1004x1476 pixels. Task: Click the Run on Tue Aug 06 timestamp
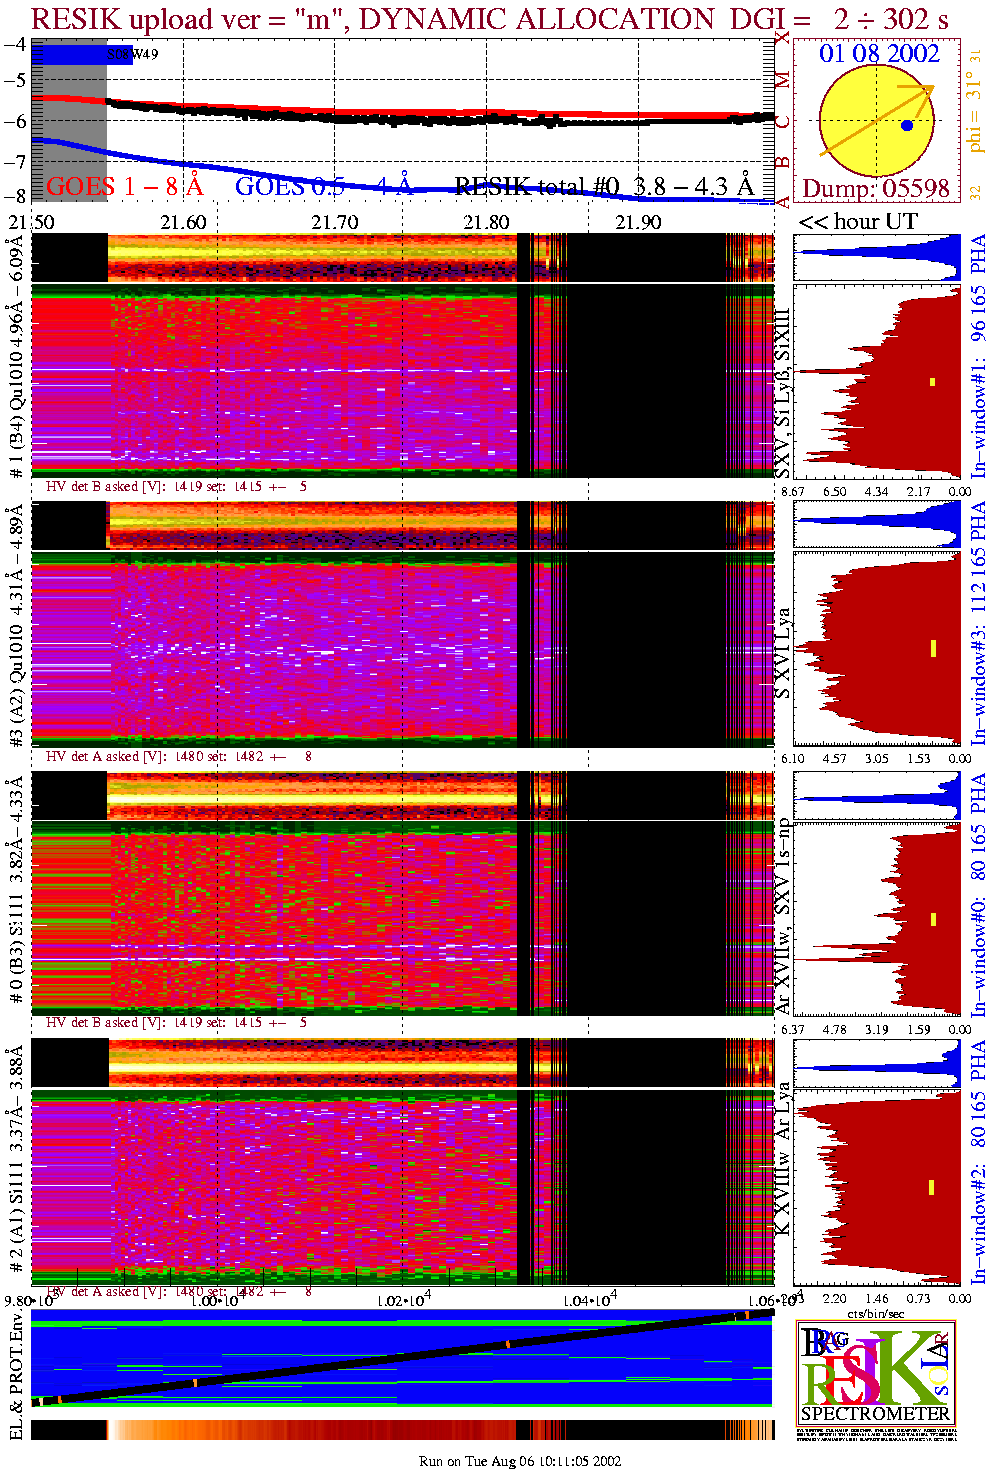(x=519, y=1461)
